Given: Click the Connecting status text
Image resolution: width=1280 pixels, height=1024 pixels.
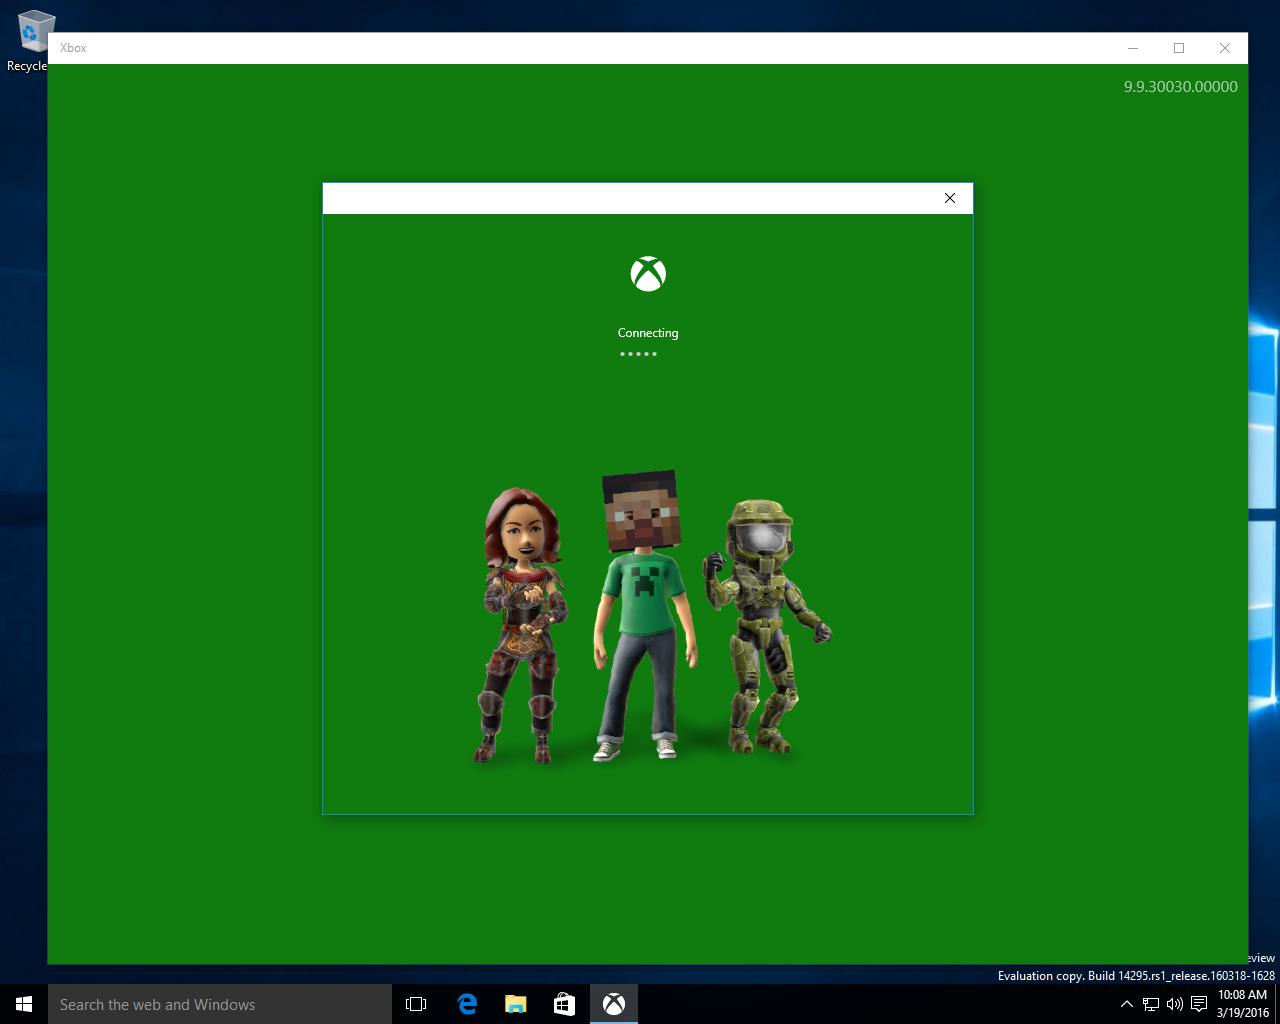Looking at the screenshot, I should pyautogui.click(x=648, y=333).
